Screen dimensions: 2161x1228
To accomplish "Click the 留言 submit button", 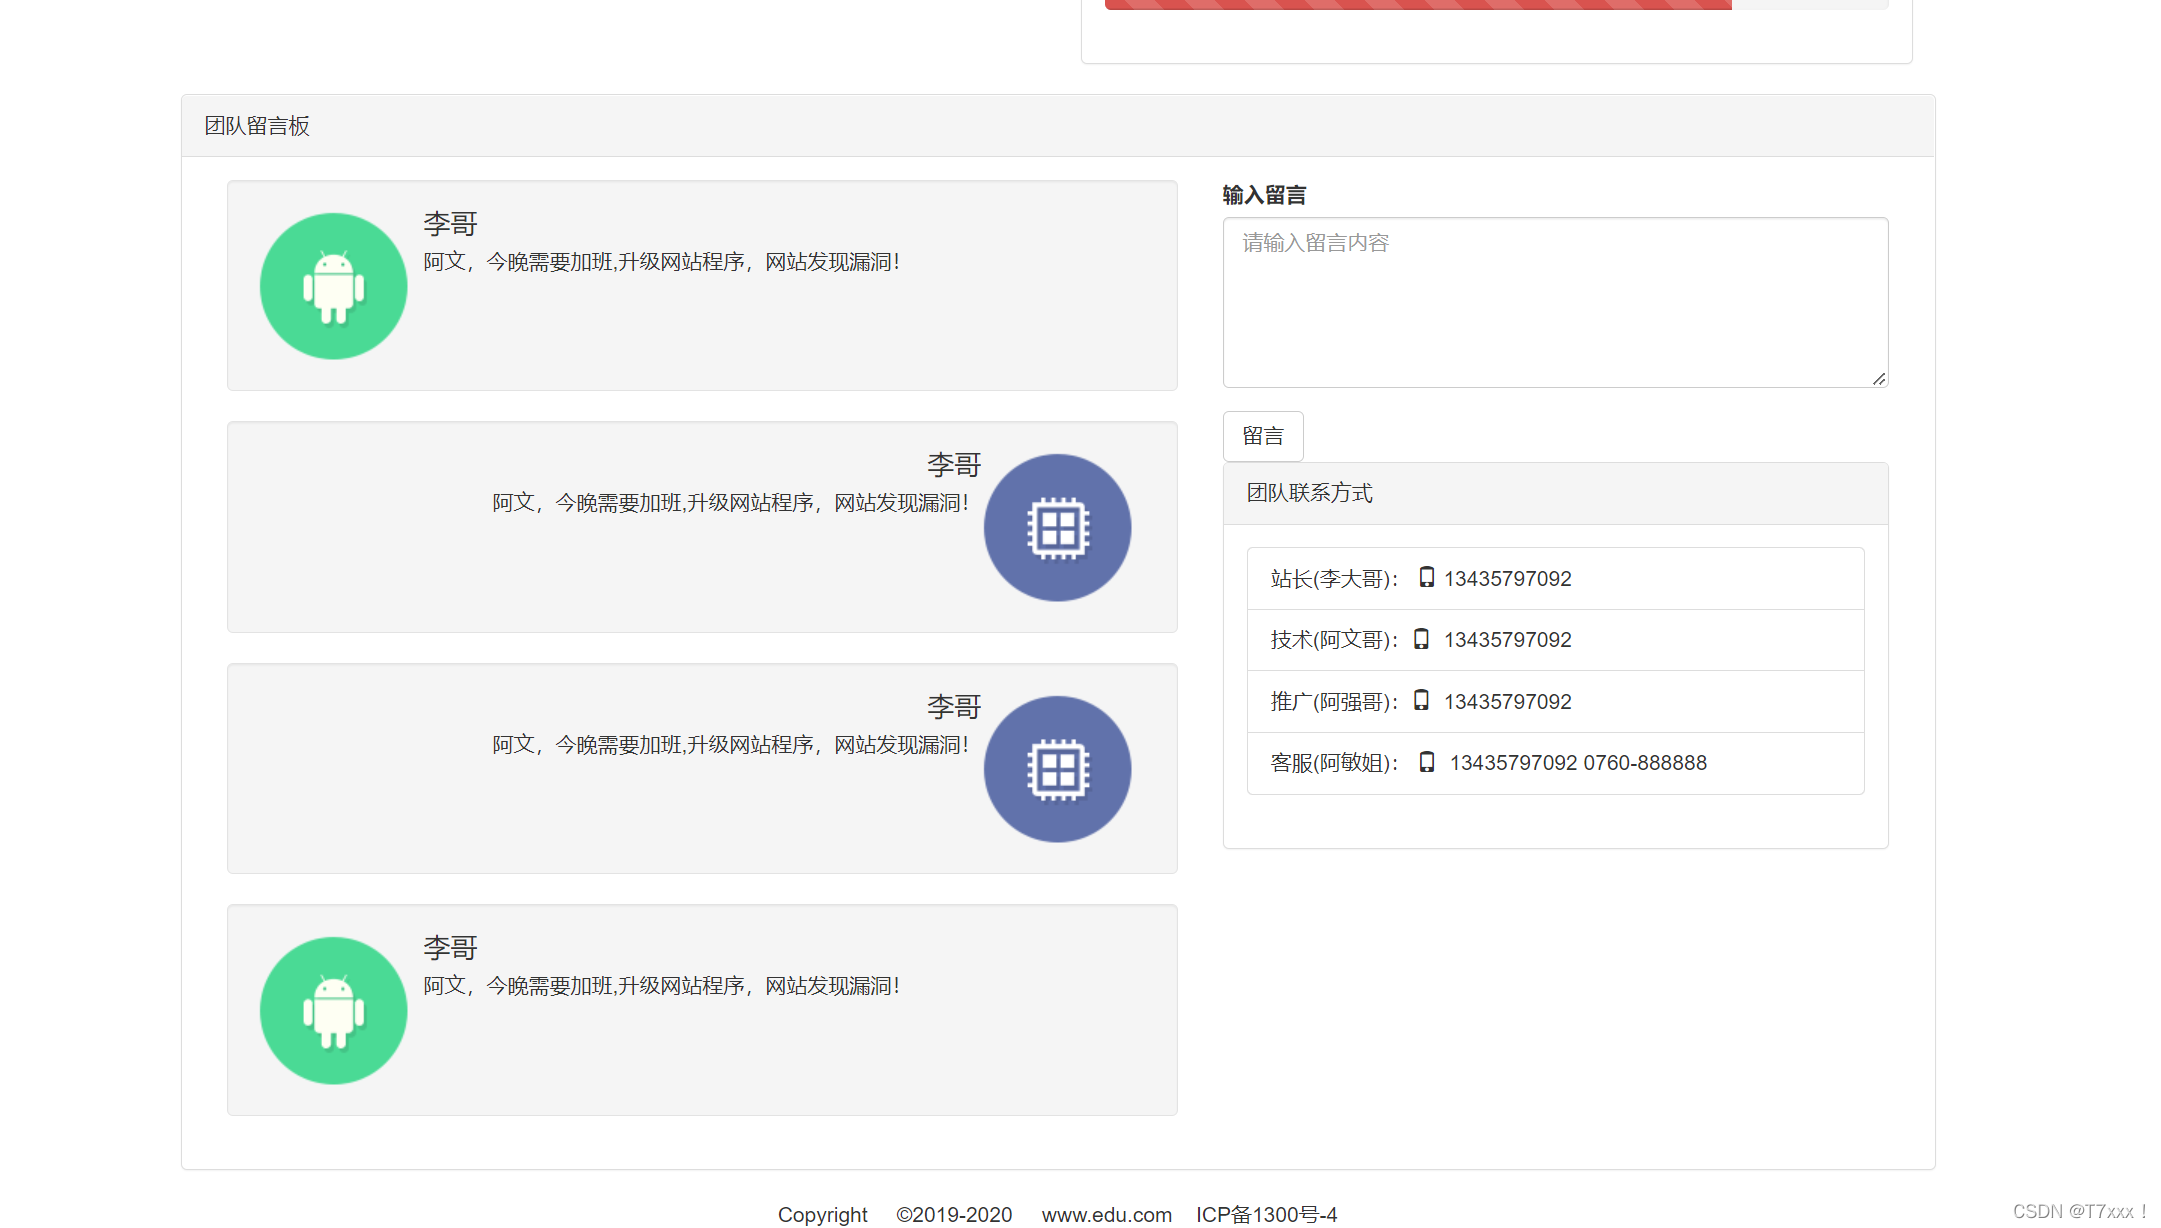I will (1262, 436).
